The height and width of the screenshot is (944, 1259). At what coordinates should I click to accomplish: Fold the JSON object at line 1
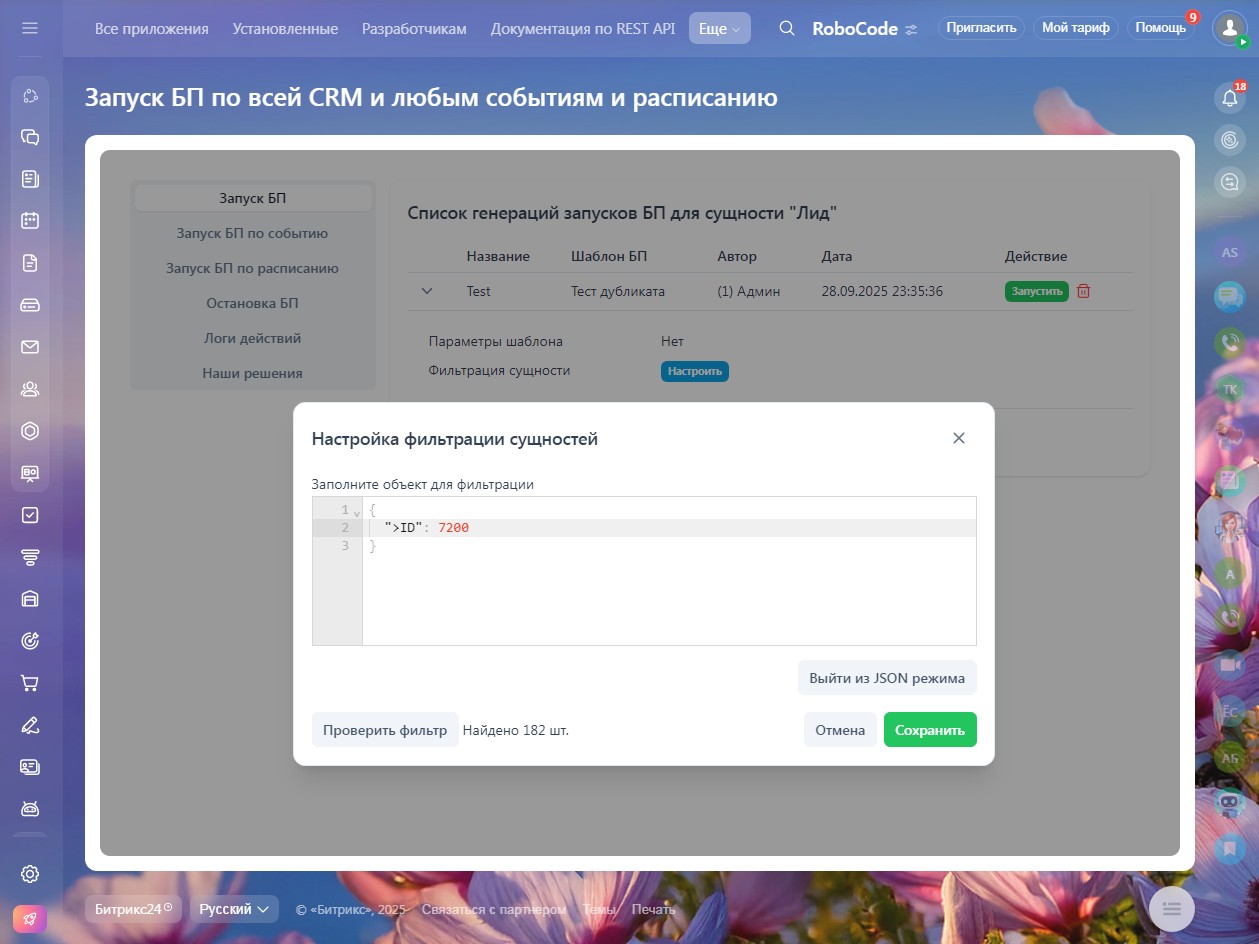click(x=357, y=512)
